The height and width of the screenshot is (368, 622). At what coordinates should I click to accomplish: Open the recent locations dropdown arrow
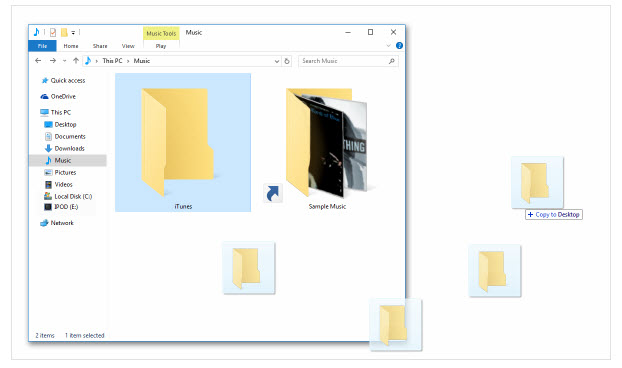pos(64,61)
